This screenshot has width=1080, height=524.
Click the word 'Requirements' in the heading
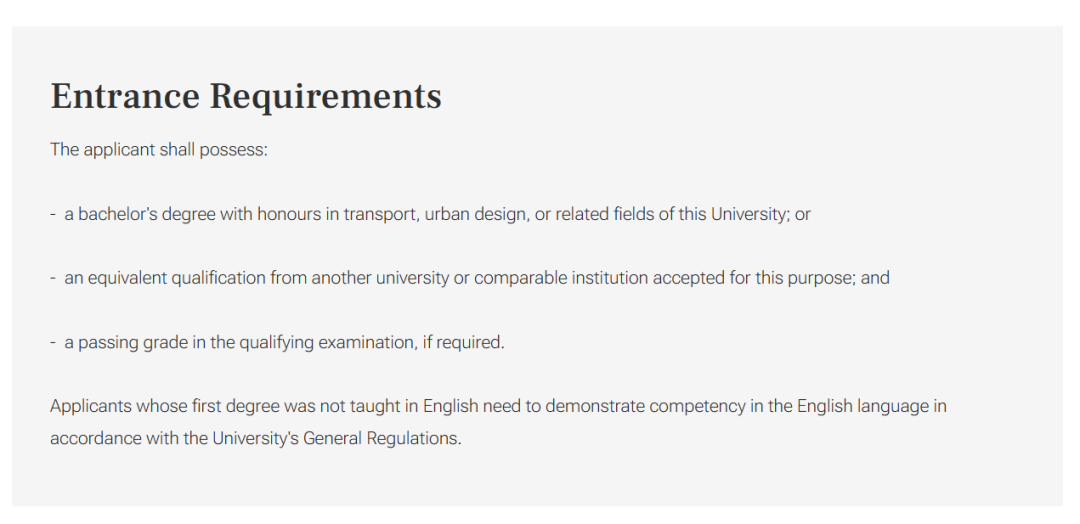pyautogui.click(x=326, y=97)
